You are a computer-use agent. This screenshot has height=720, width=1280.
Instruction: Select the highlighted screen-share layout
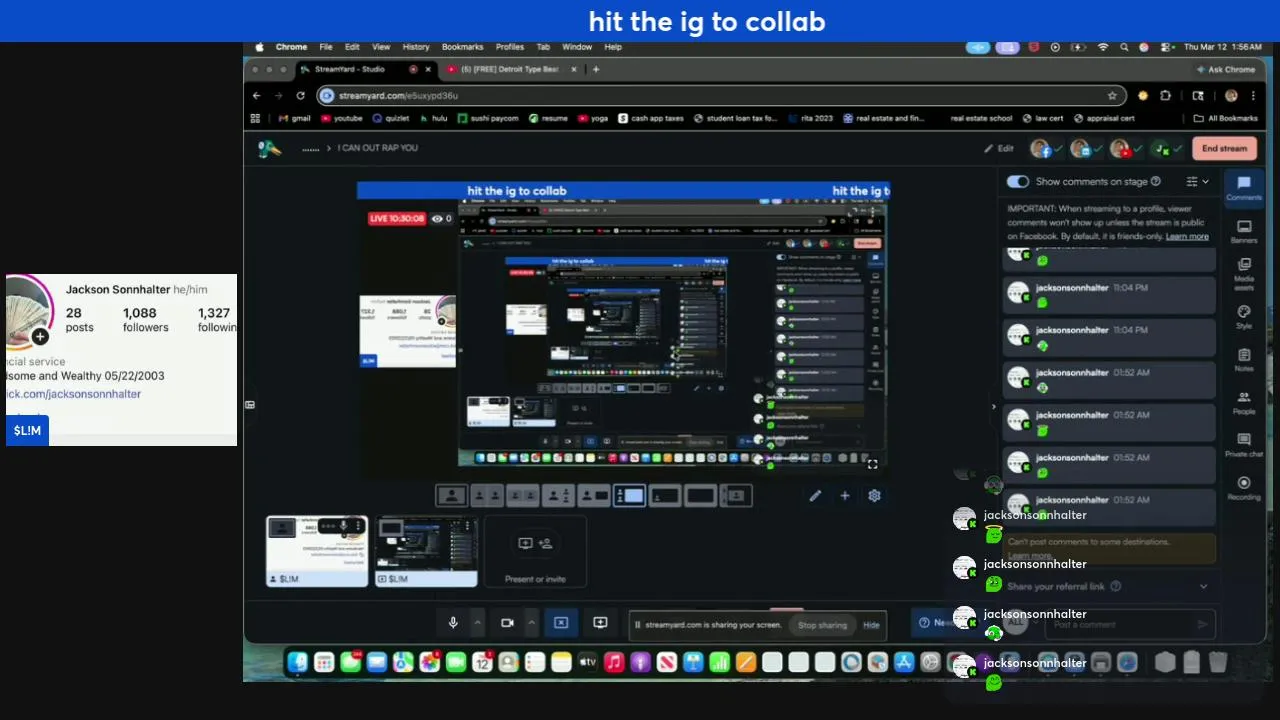pos(629,495)
